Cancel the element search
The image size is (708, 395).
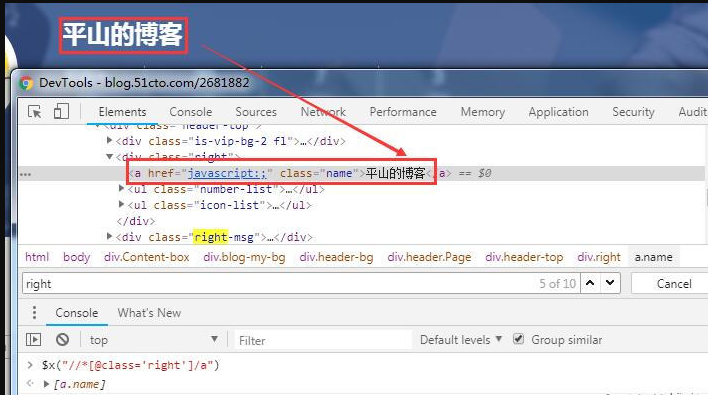(x=674, y=283)
